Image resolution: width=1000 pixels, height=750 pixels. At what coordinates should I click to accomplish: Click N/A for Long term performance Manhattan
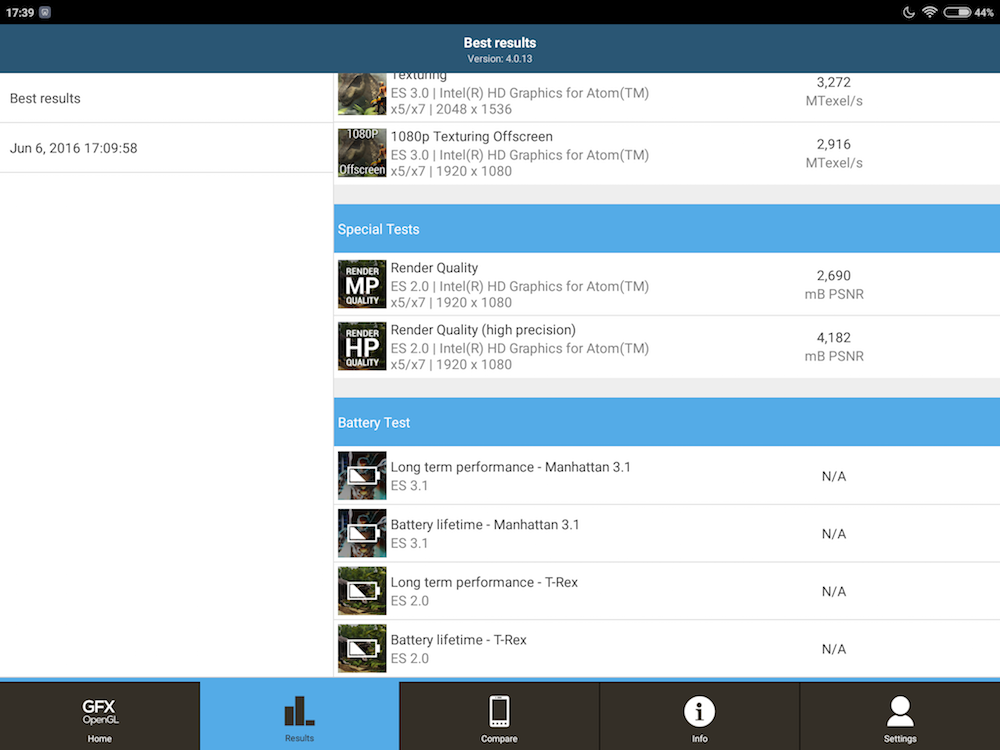(x=834, y=476)
